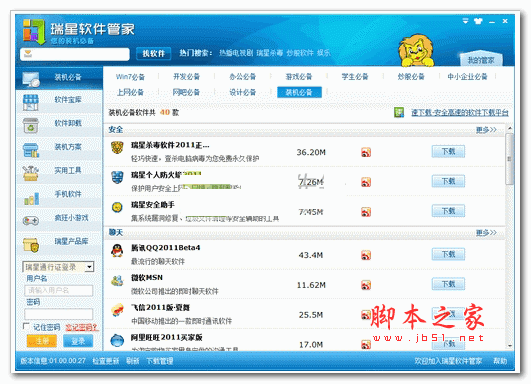Switch to the 开发必备 tab
Viewport: 531px width, 384px height.
click(x=186, y=77)
